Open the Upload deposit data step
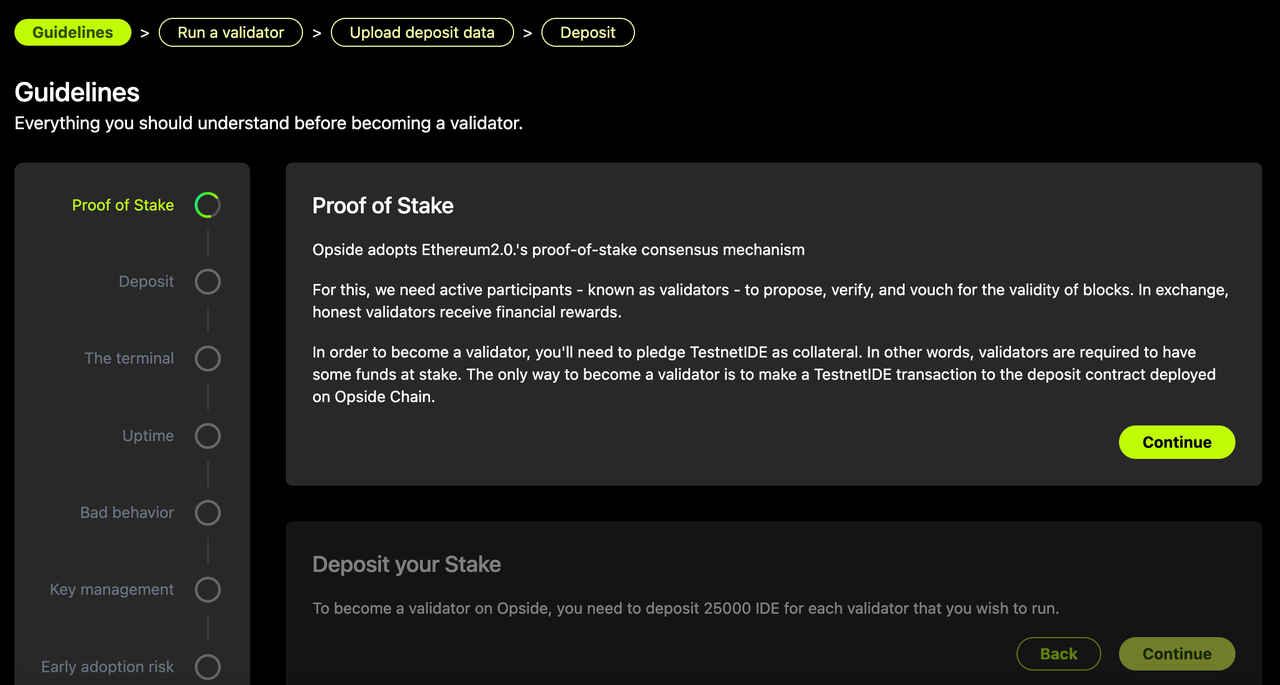 [422, 33]
